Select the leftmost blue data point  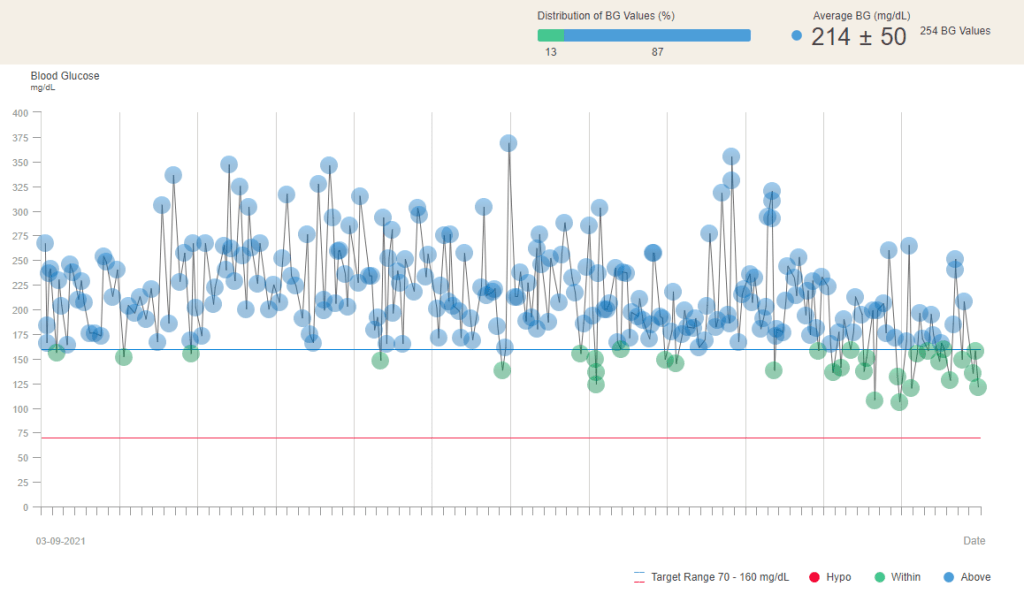[x=44, y=243]
